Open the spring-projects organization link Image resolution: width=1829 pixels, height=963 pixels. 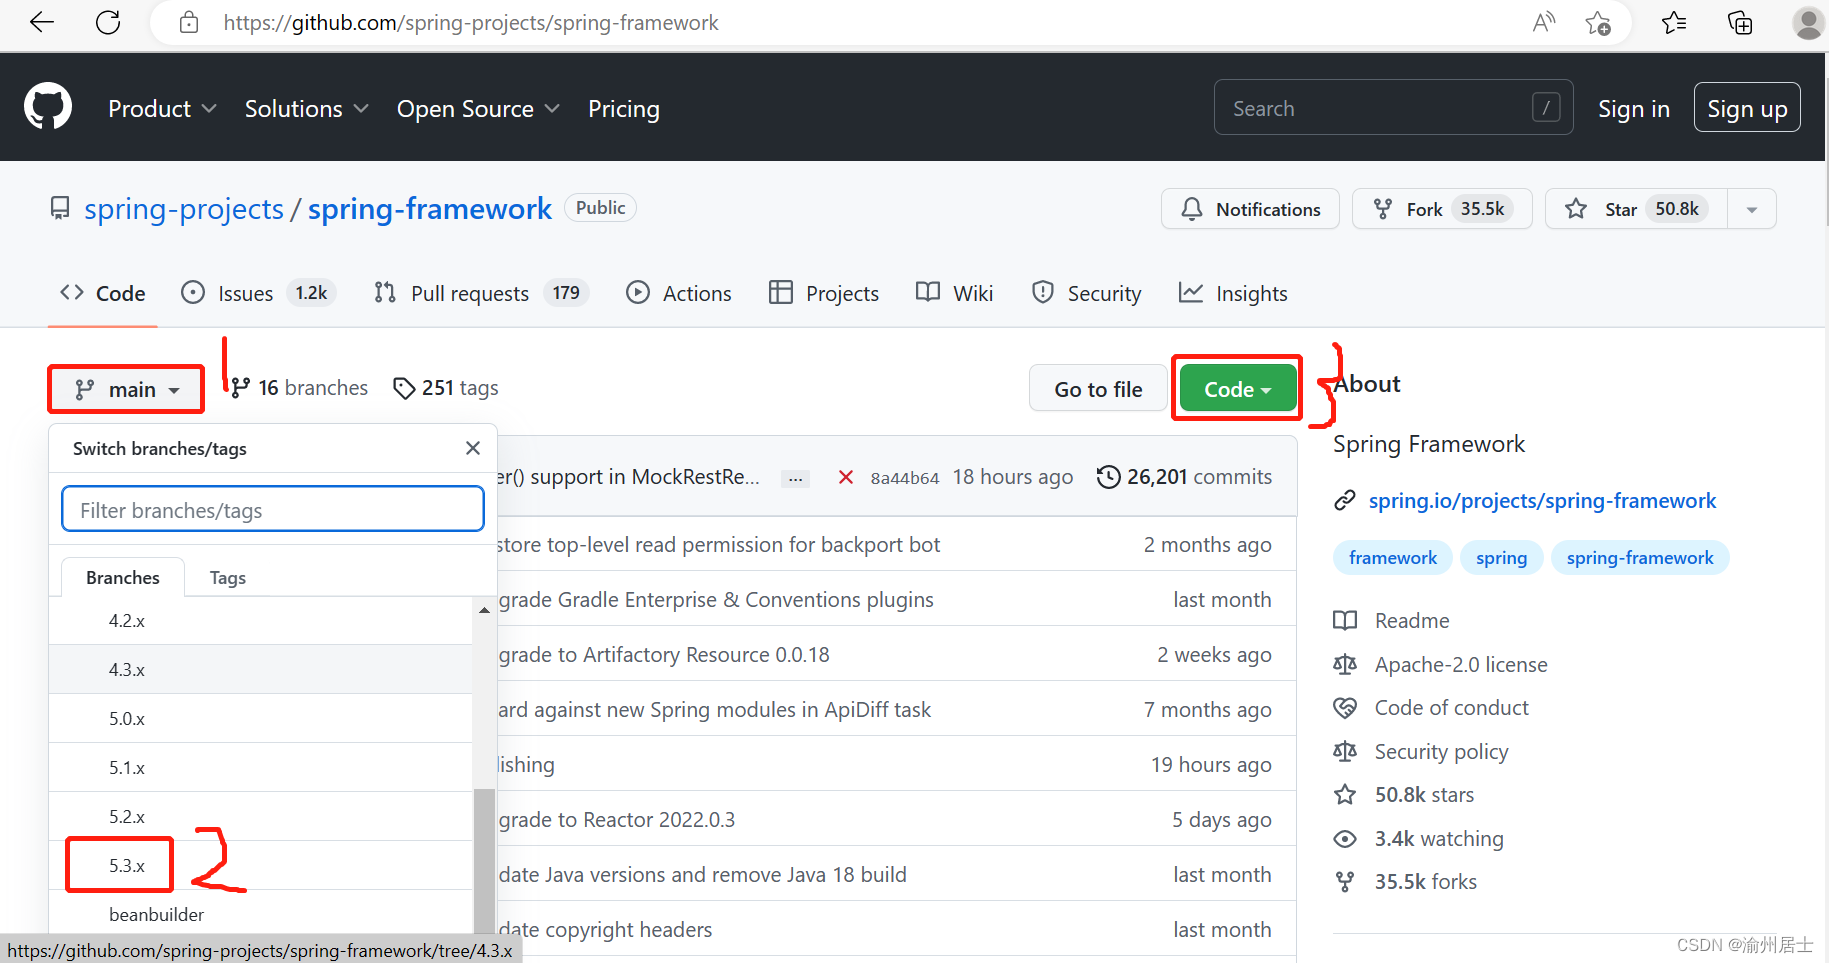184,208
